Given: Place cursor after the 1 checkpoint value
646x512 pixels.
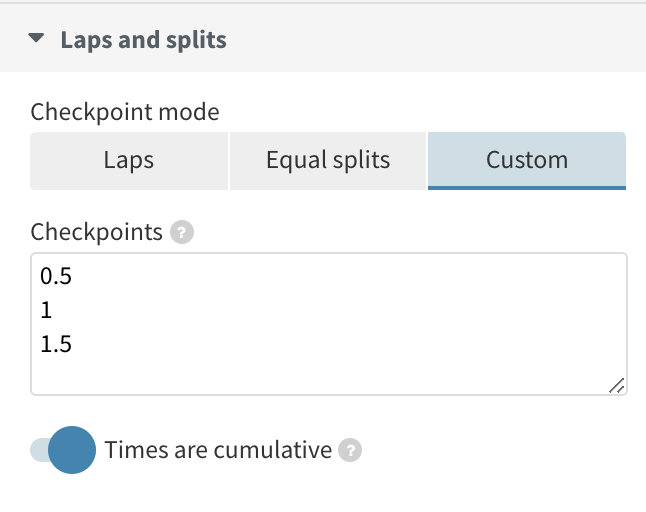Looking at the screenshot, I should [52, 310].
